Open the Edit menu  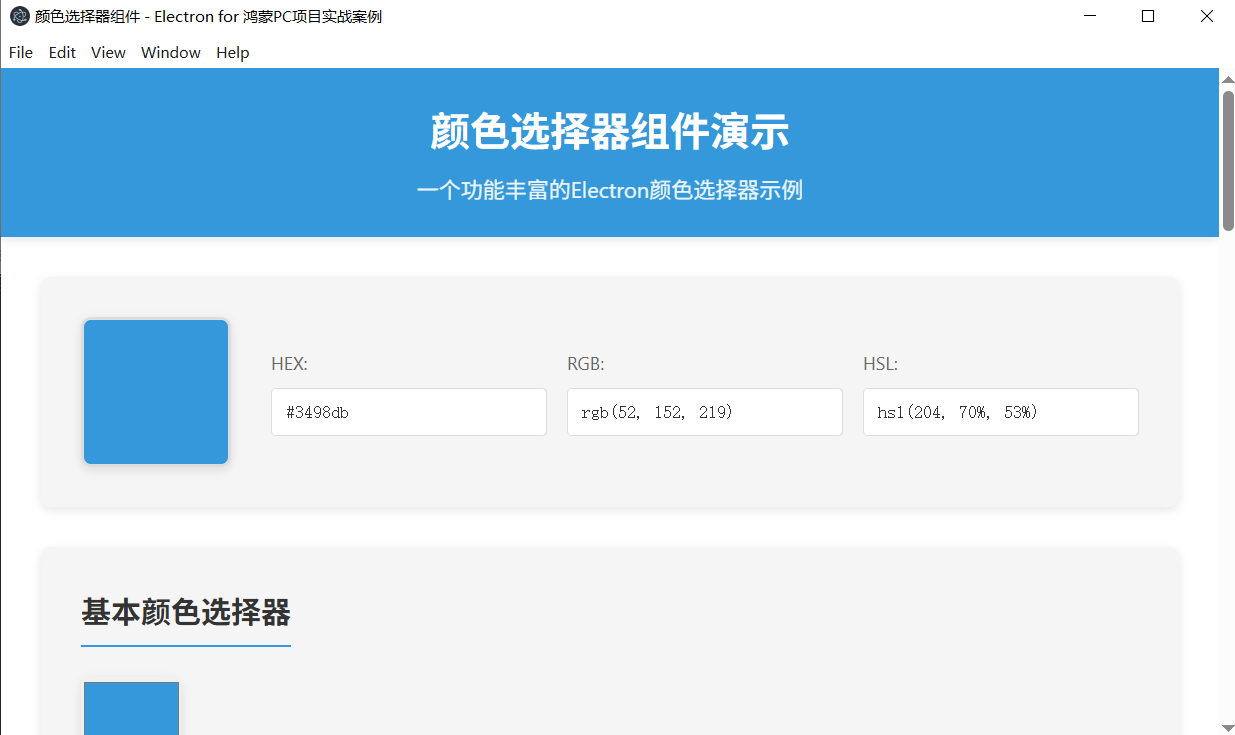click(x=62, y=52)
